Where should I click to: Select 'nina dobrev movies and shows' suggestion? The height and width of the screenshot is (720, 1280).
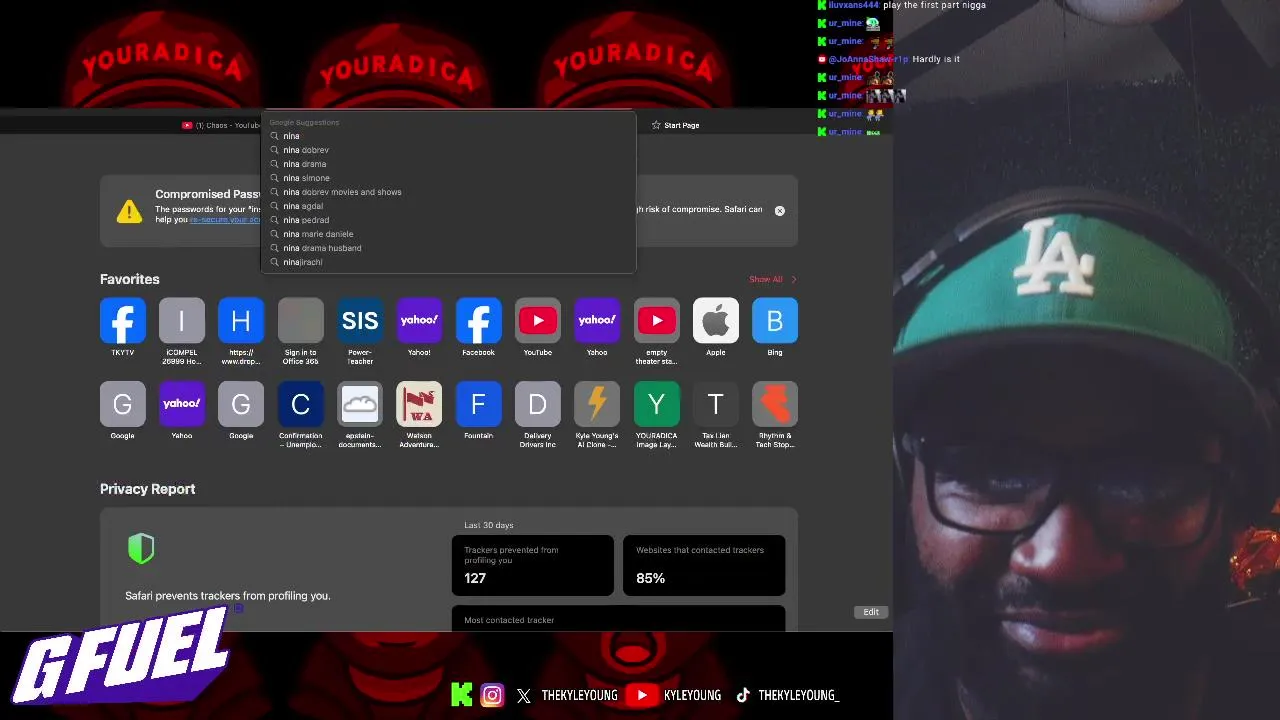448,192
